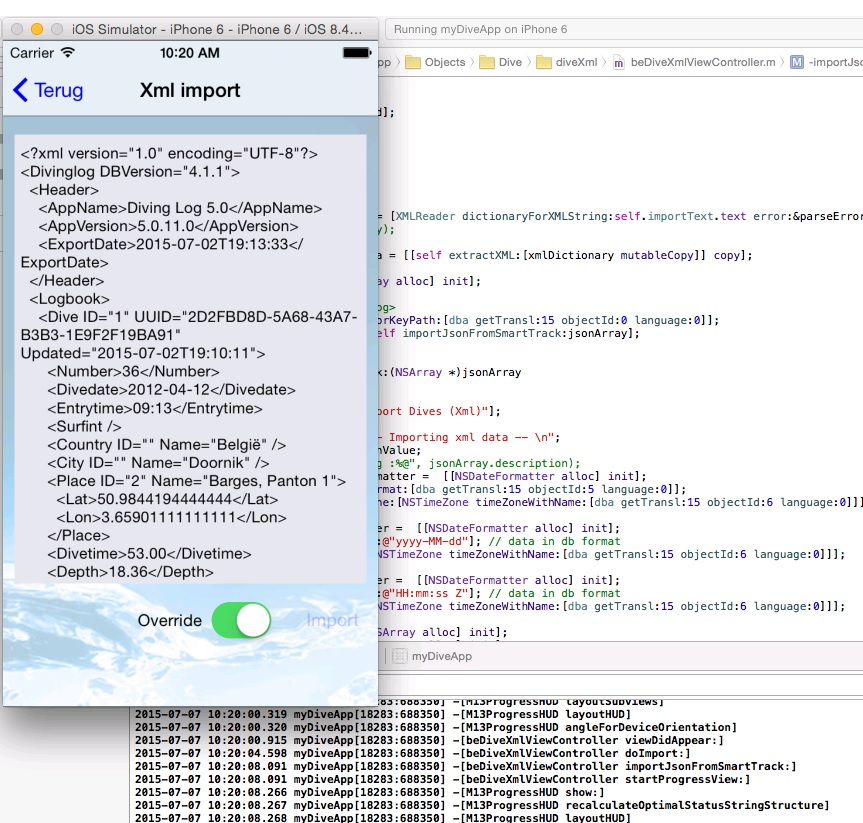Click the AppName Diving Log 5.0 line

coord(180,208)
